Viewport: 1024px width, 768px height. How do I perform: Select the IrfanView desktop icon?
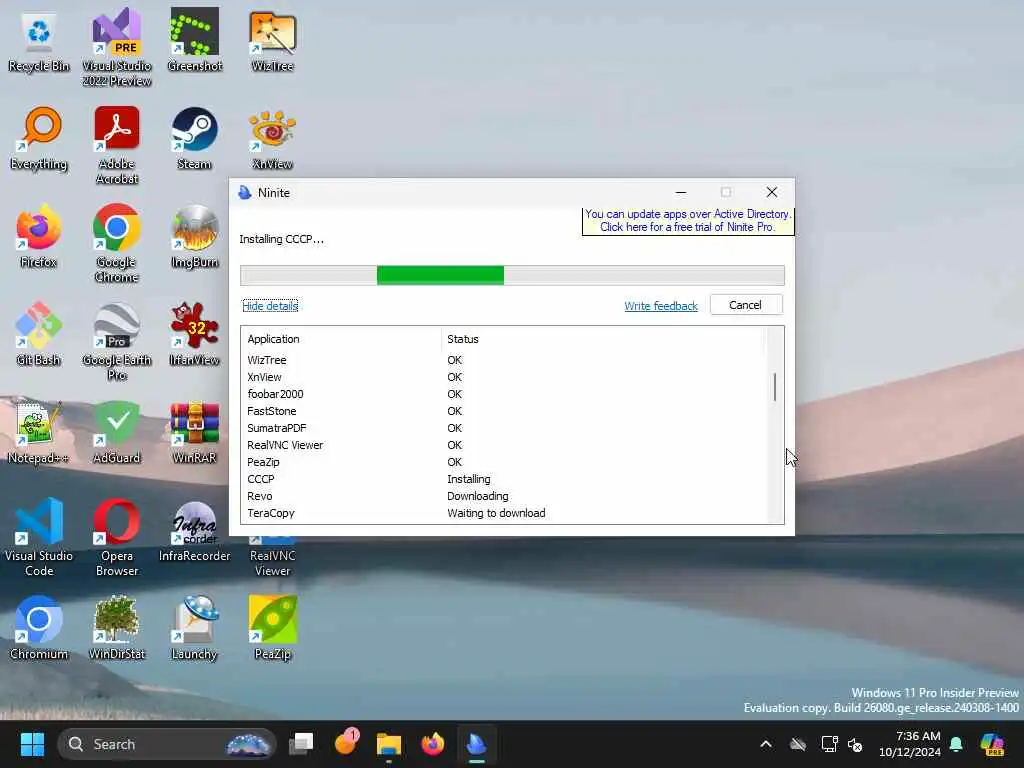coord(195,334)
